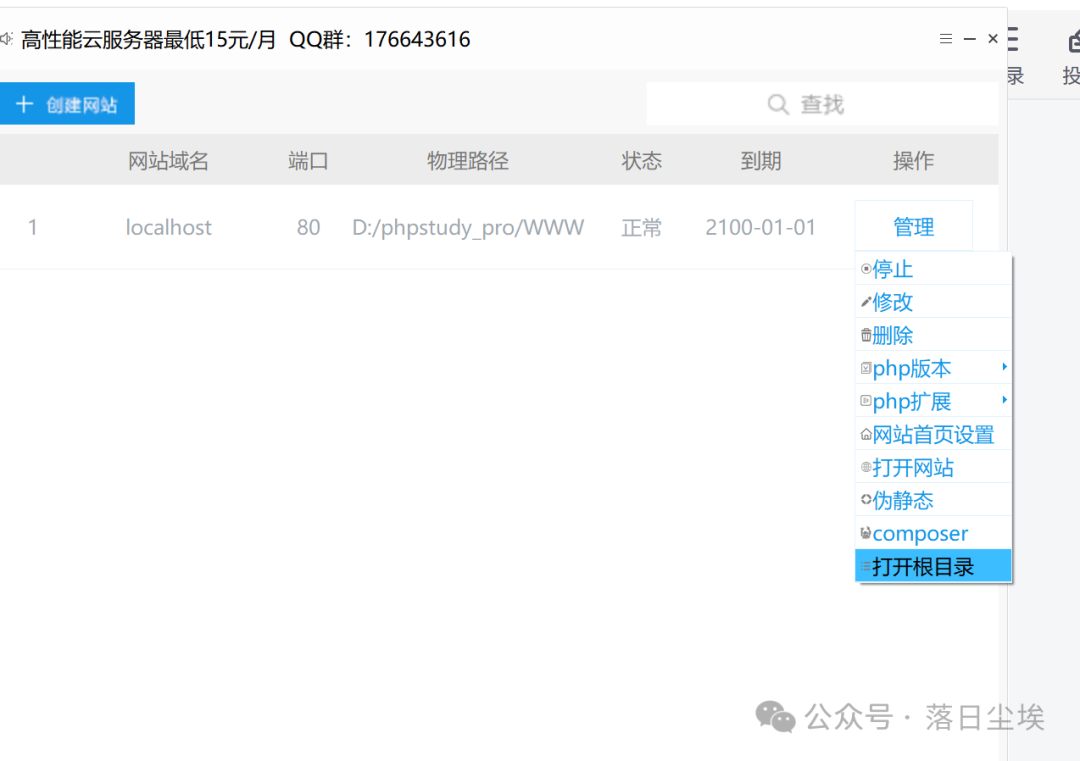Select 伪静态 menu entry
1080x761 pixels.
click(933, 500)
